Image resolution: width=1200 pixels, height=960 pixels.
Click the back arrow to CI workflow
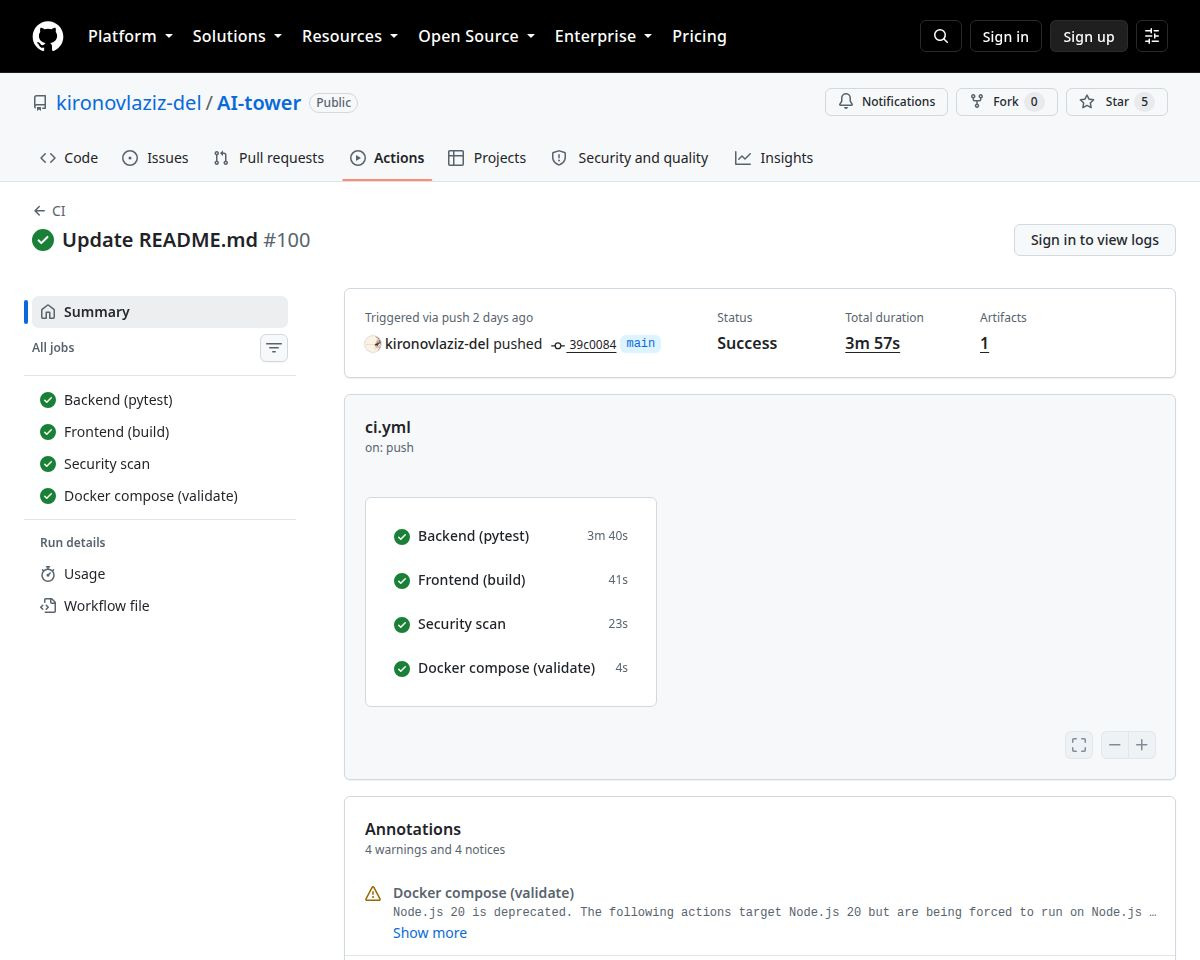[39, 211]
